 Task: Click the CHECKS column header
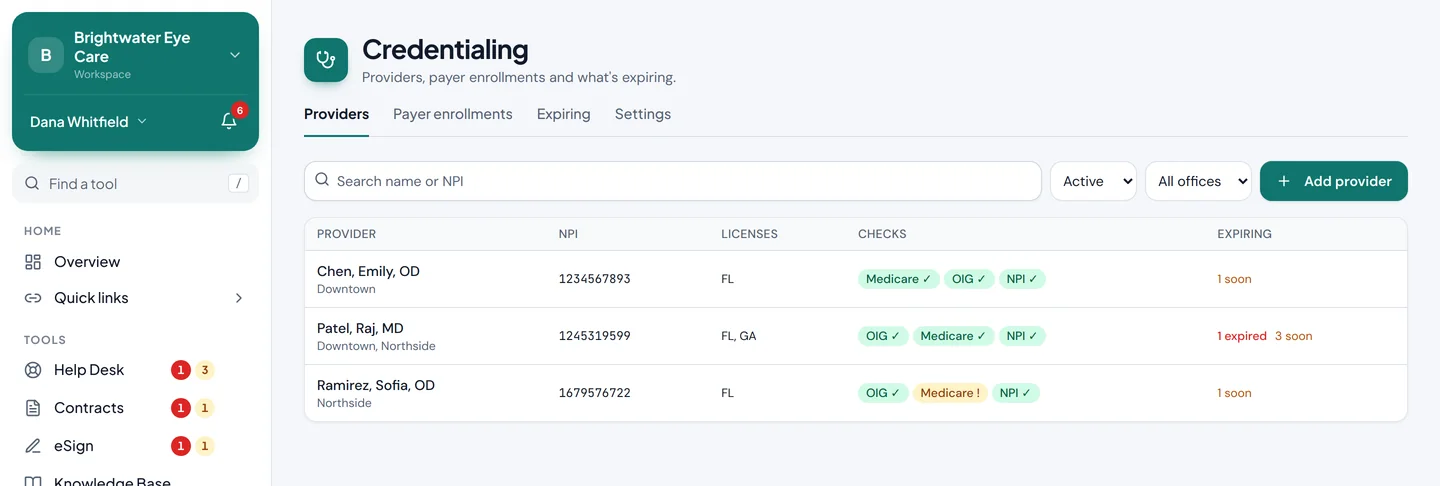[882, 234]
